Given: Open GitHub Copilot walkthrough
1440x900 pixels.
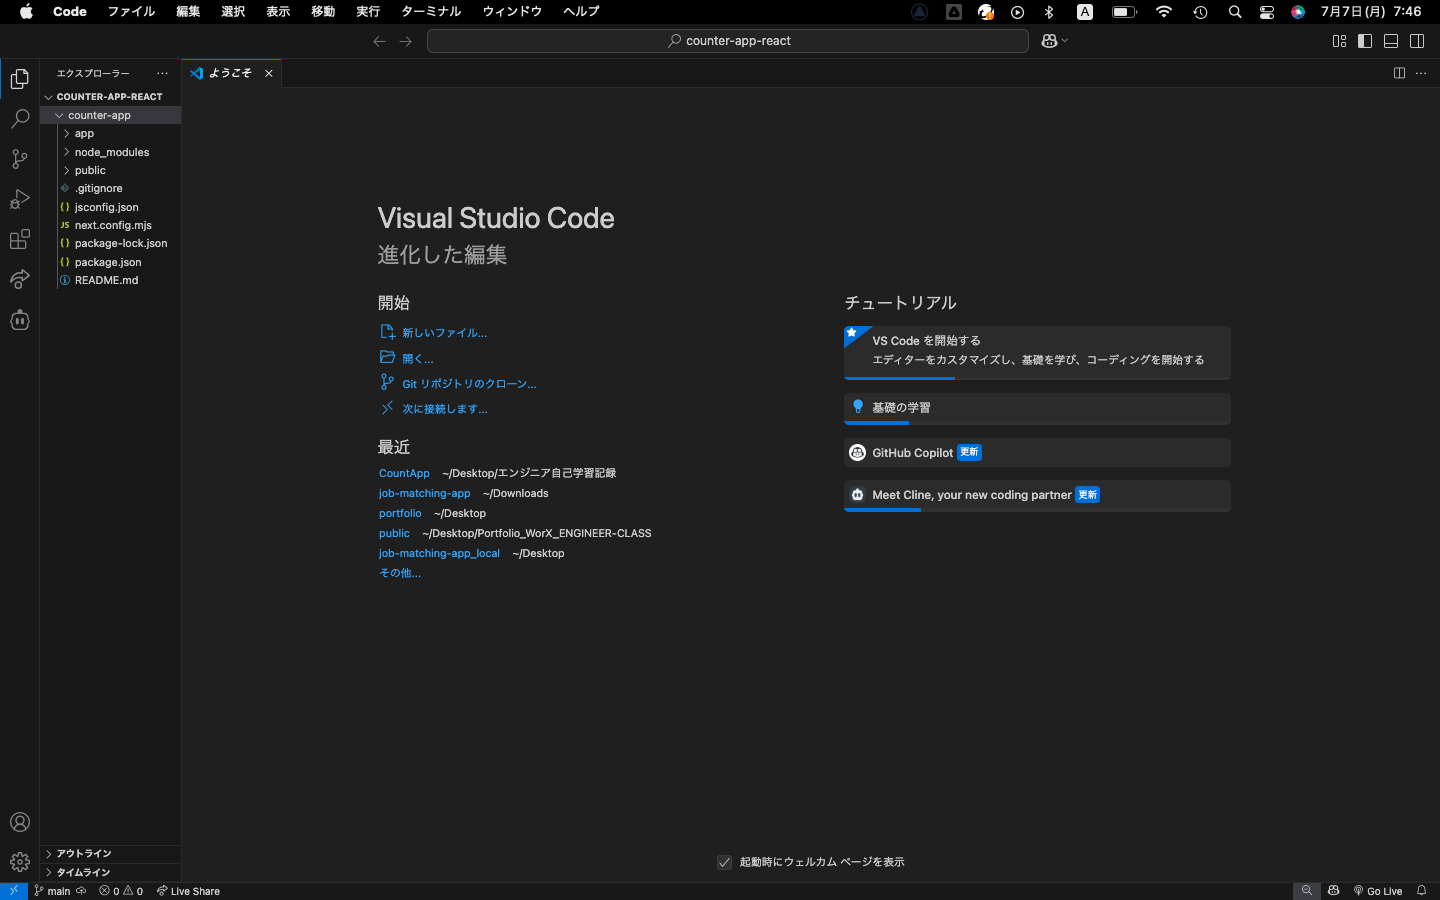Looking at the screenshot, I should [1037, 453].
